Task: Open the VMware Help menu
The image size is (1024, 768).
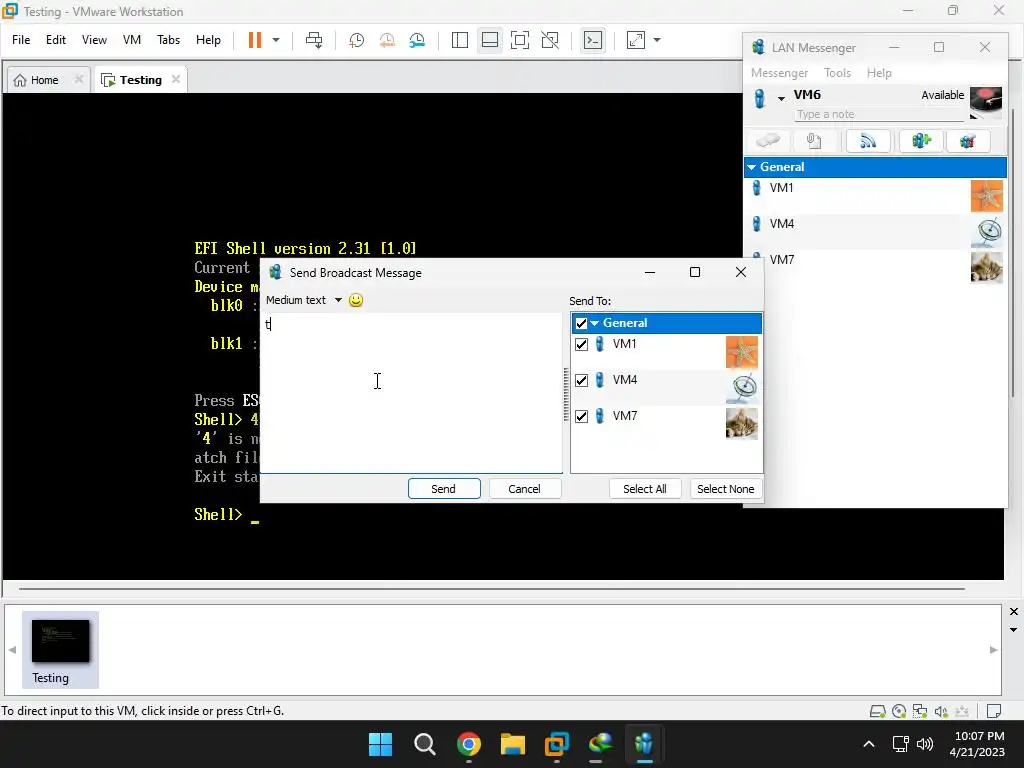Action: click(208, 40)
